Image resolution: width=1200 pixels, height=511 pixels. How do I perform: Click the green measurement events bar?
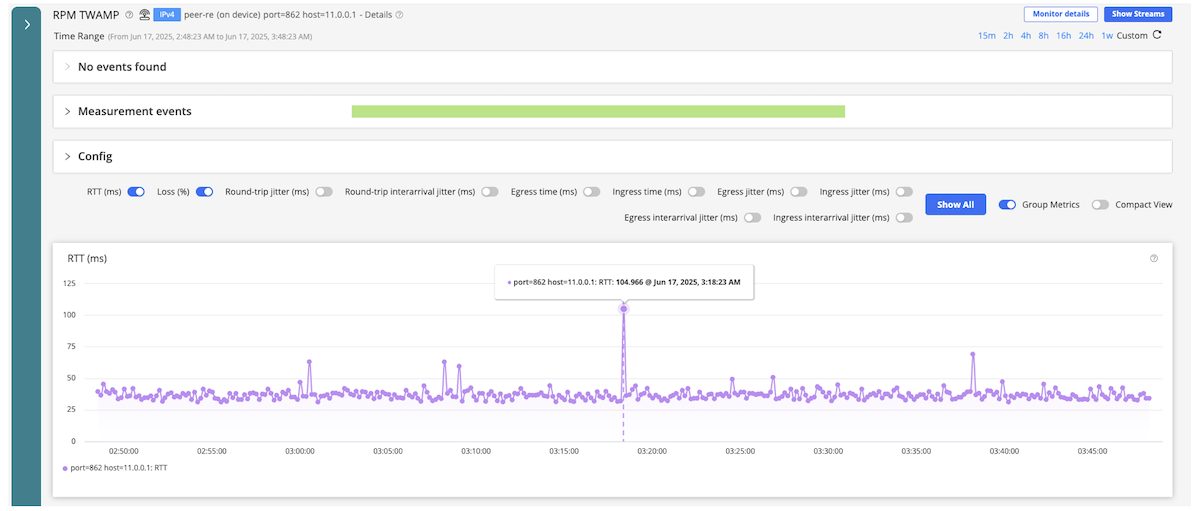tap(598, 112)
